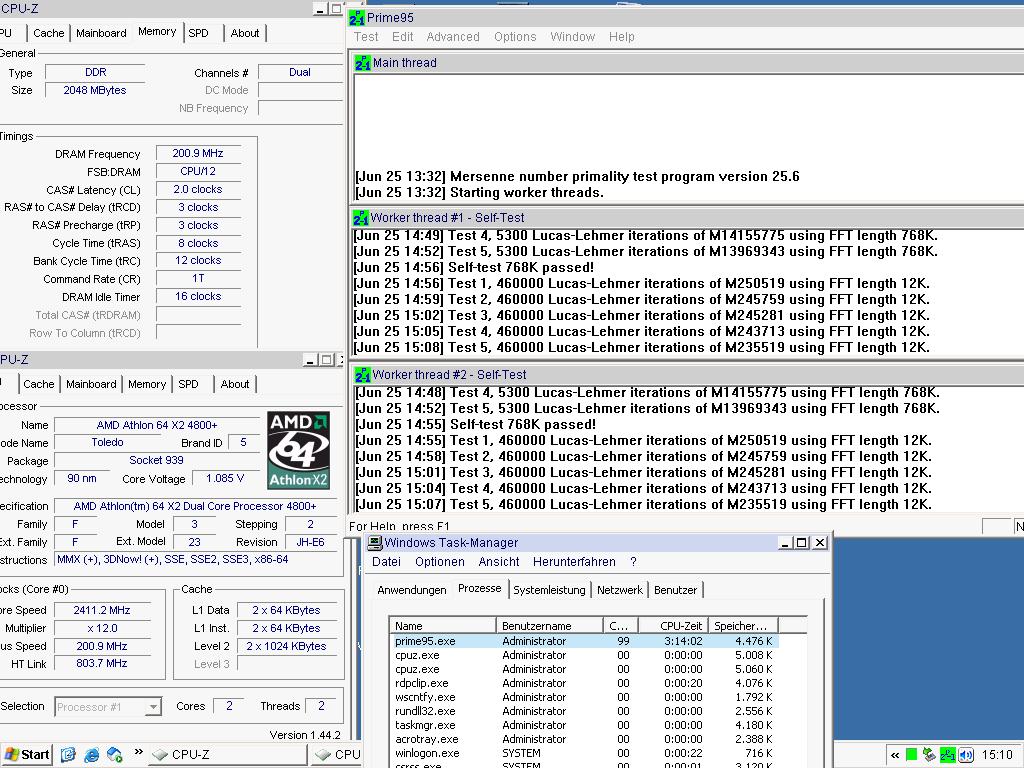This screenshot has height=768, width=1024.
Task: Sort processes by Speicher column header
Action: (x=743, y=626)
